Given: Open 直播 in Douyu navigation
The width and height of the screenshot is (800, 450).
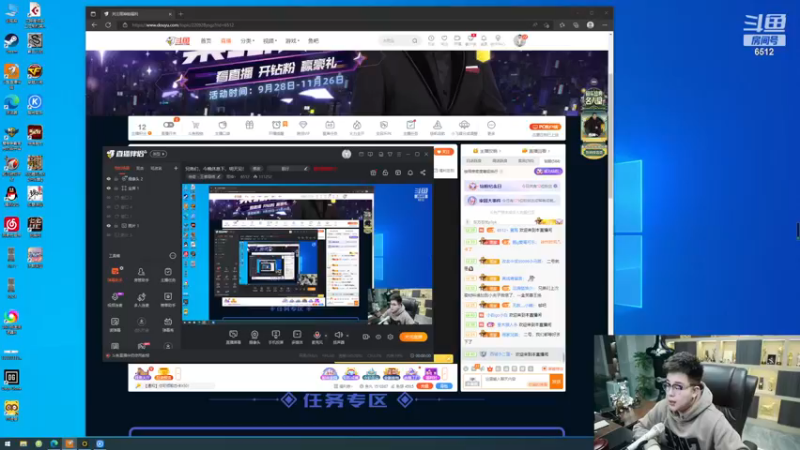Looking at the screenshot, I should 226,41.
